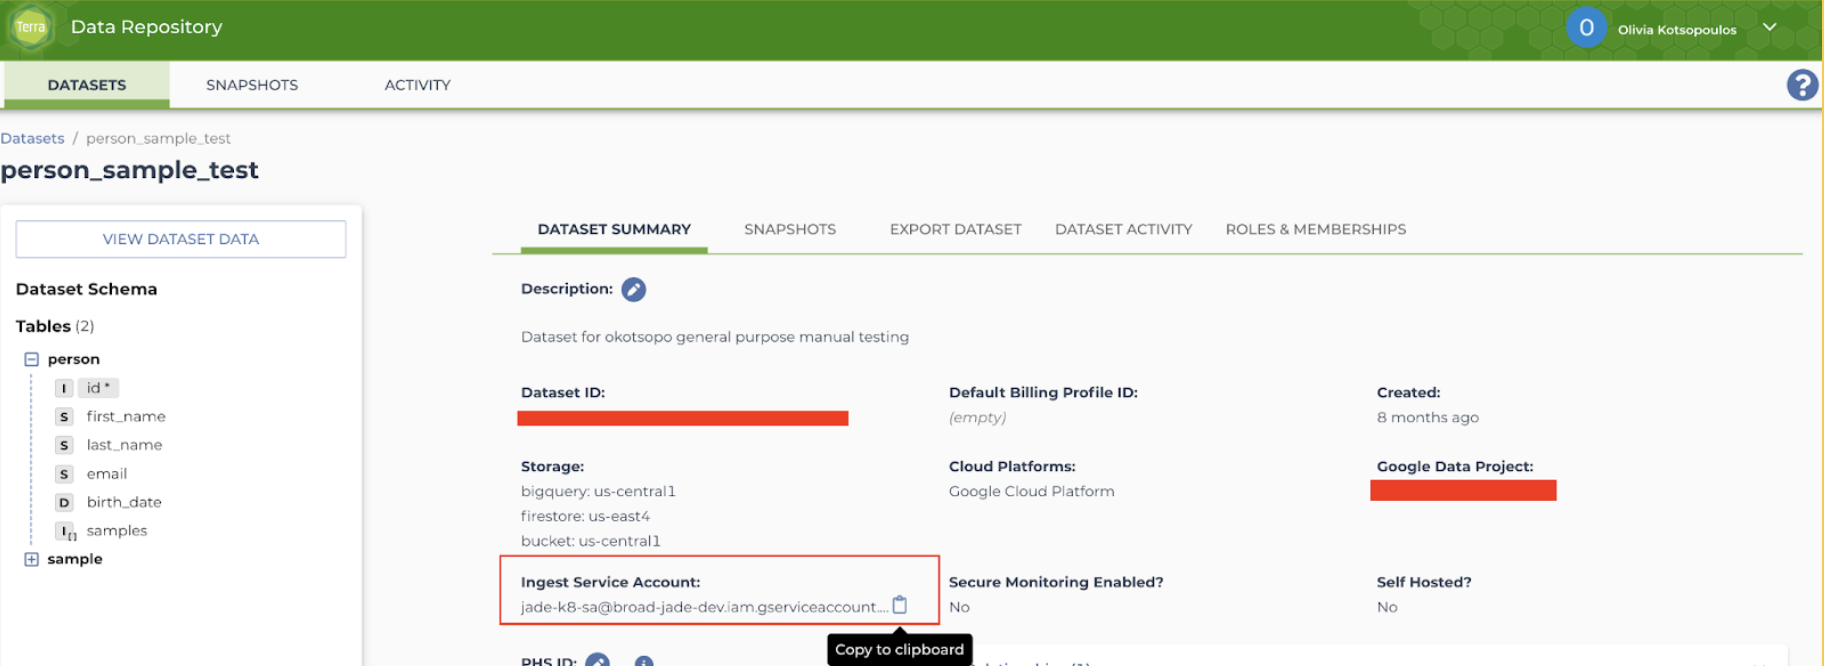Viewport: 1824px width, 666px height.
Task: Open the Activity top tab
Action: point(417,85)
